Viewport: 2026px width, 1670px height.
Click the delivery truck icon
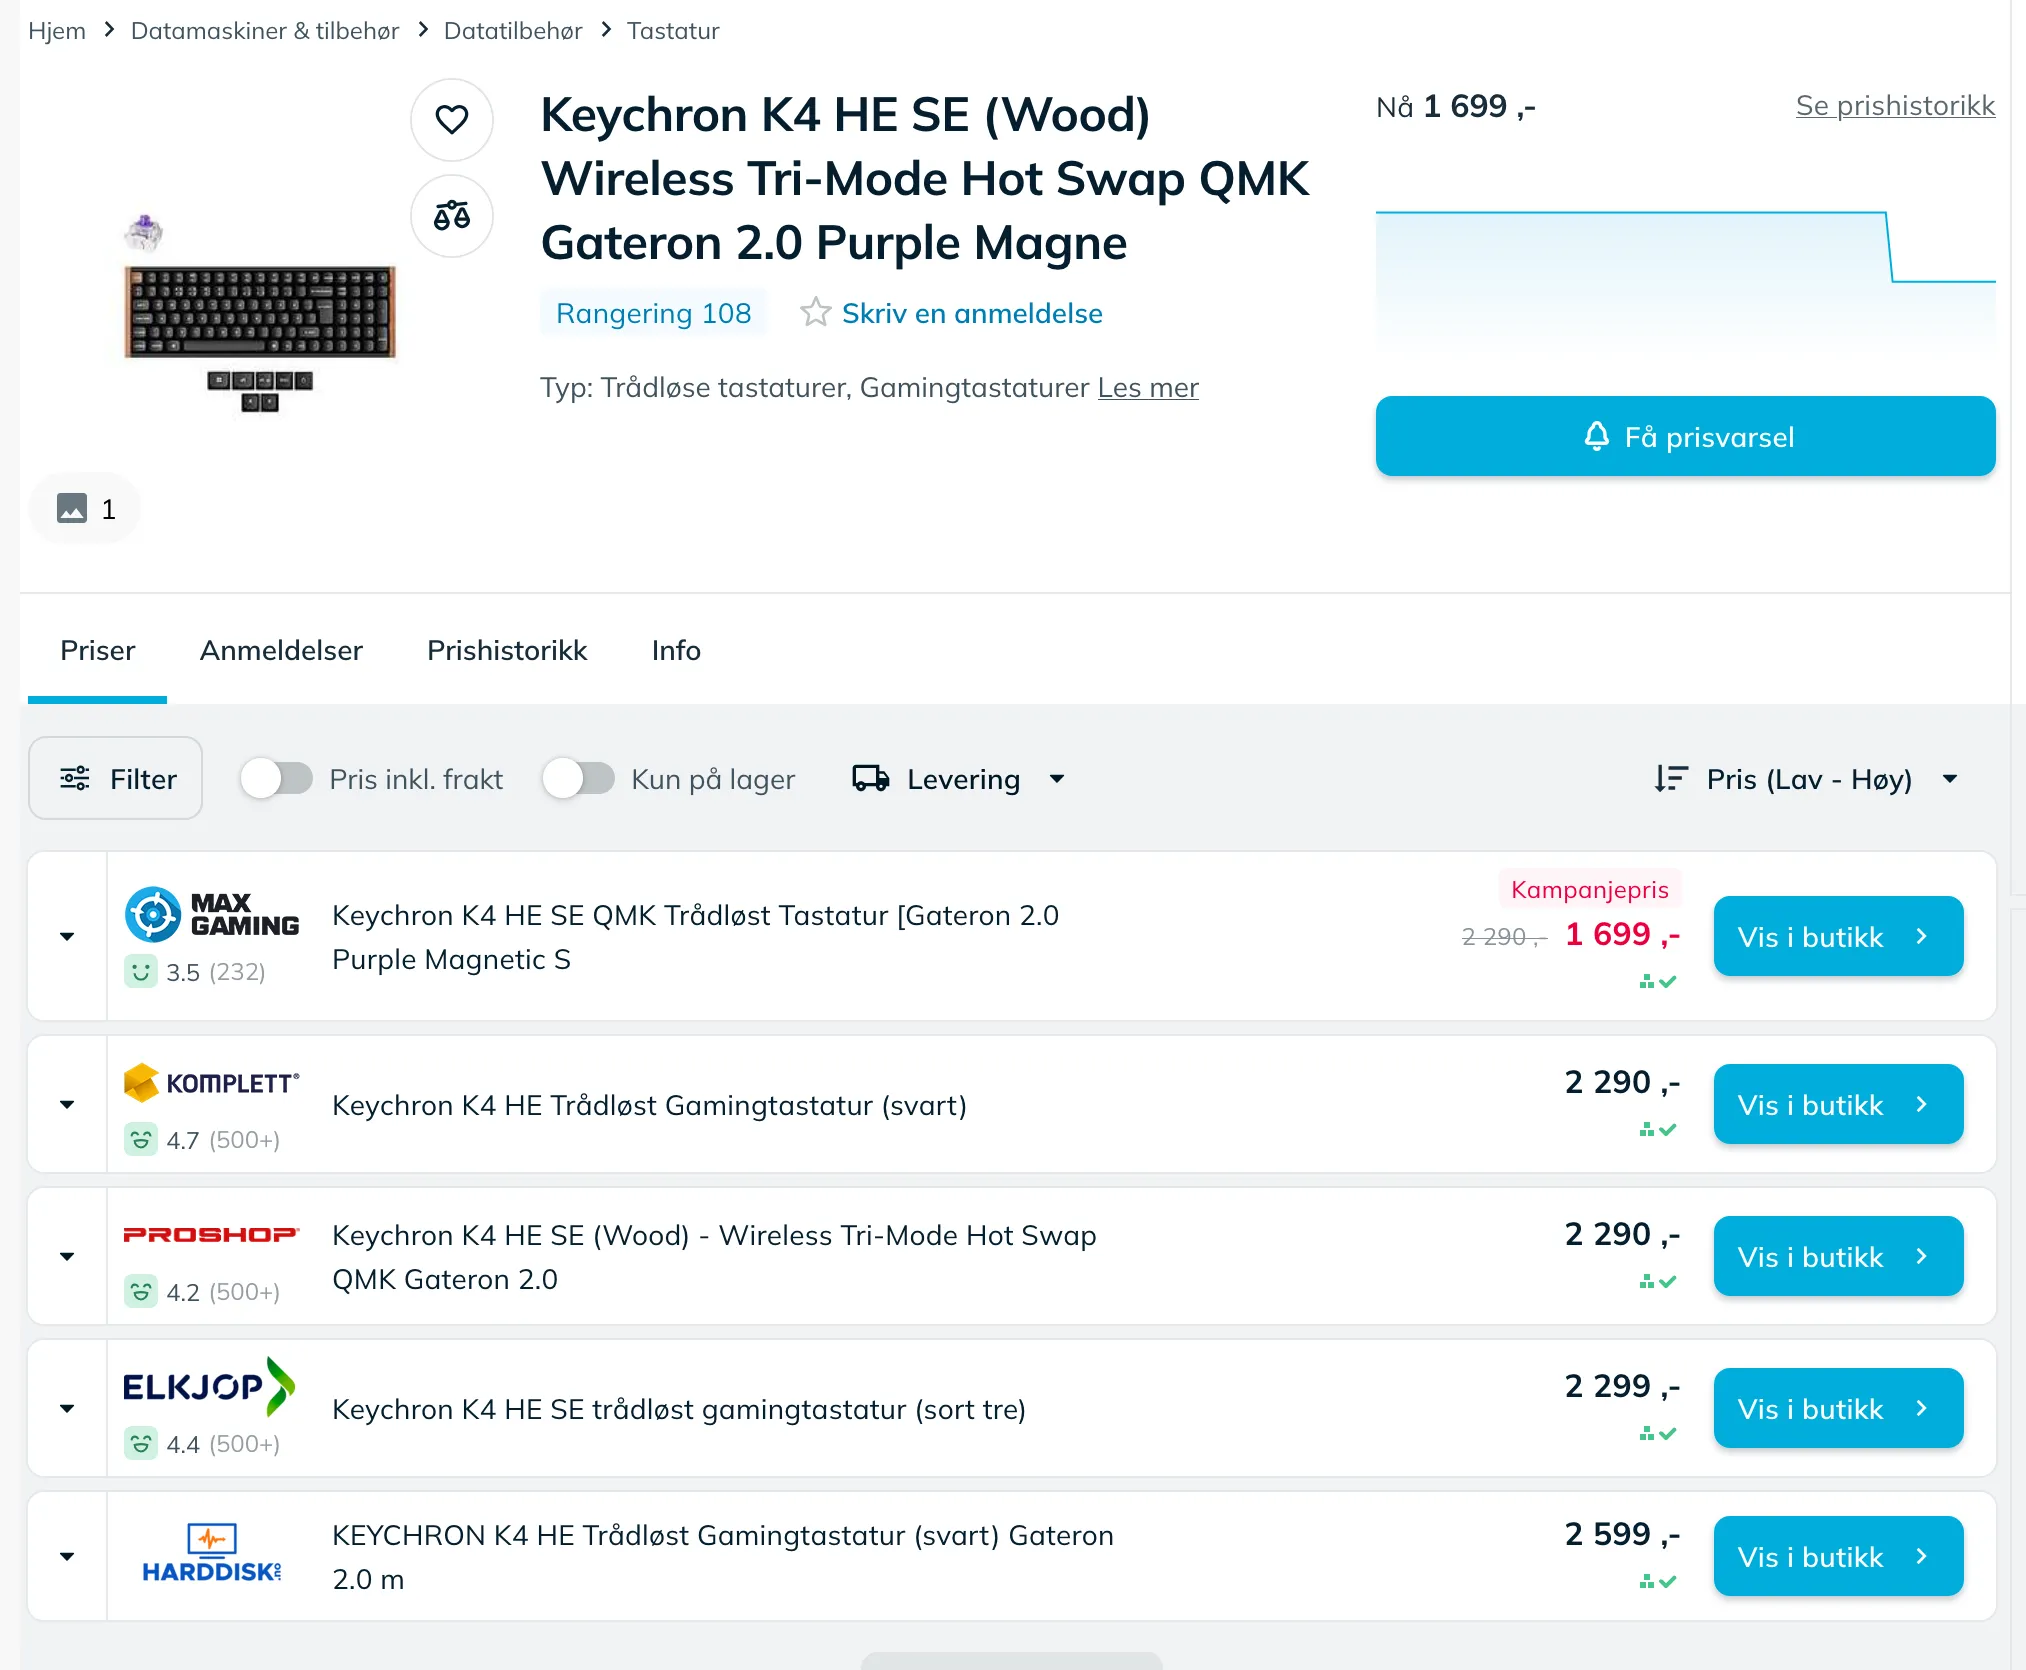pyautogui.click(x=871, y=778)
